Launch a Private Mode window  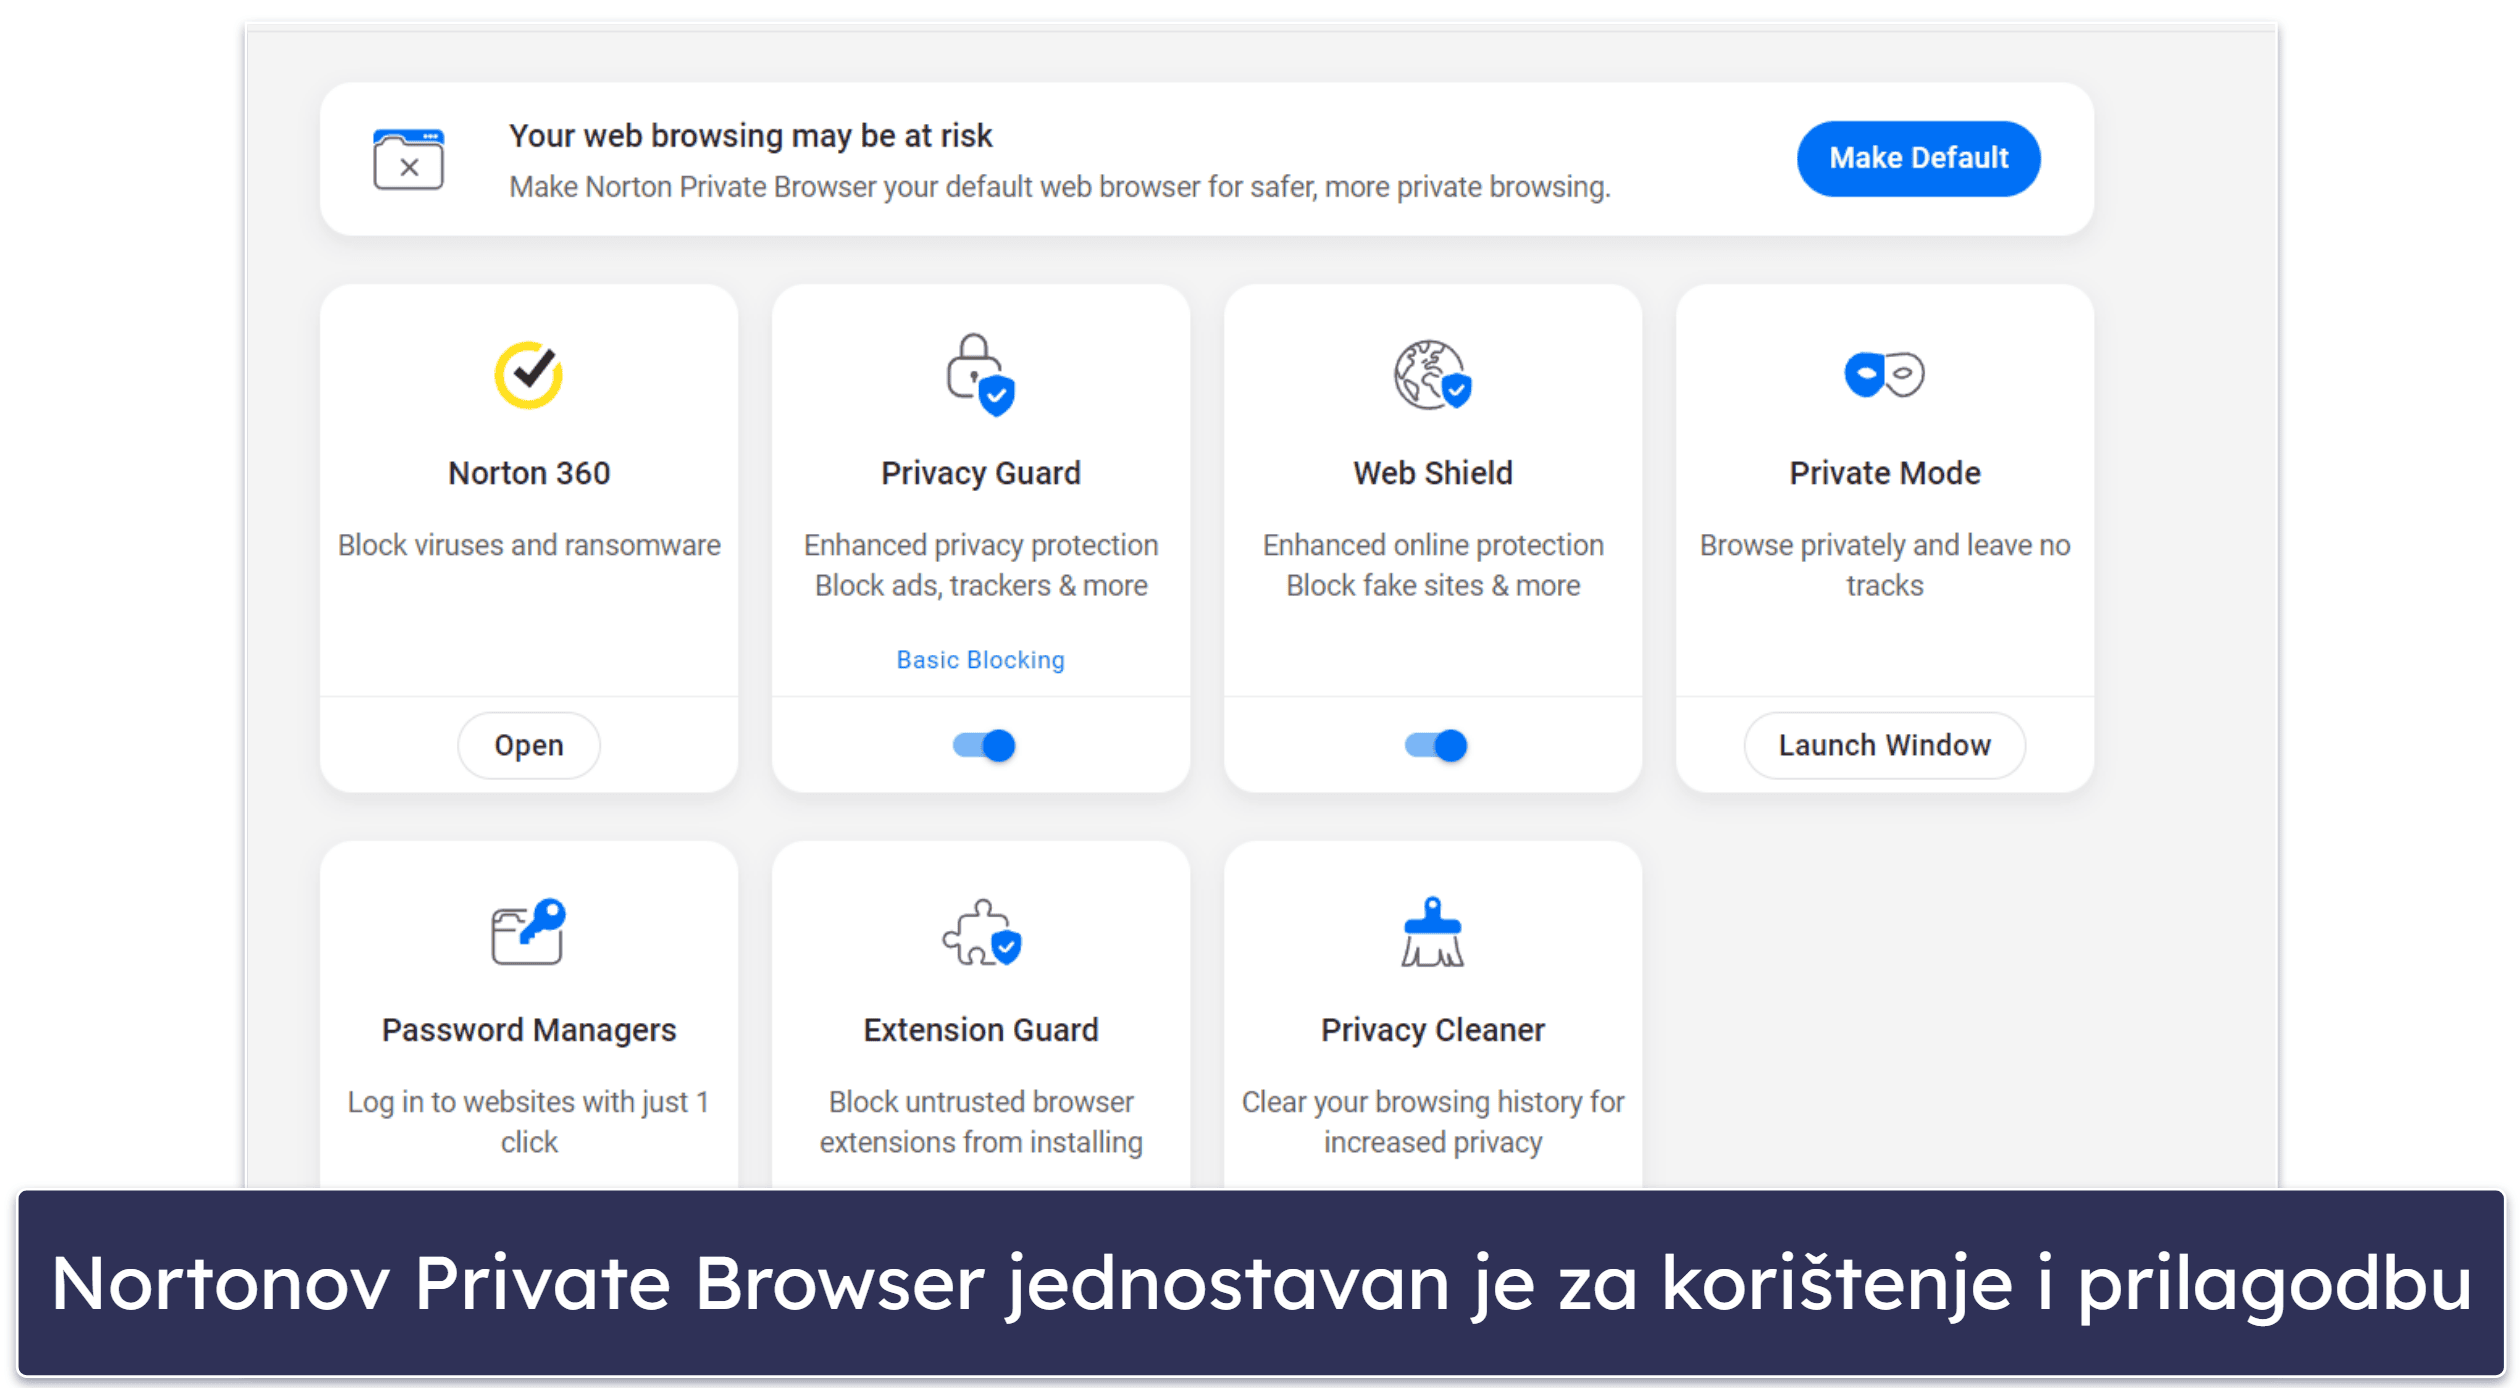(x=1884, y=745)
